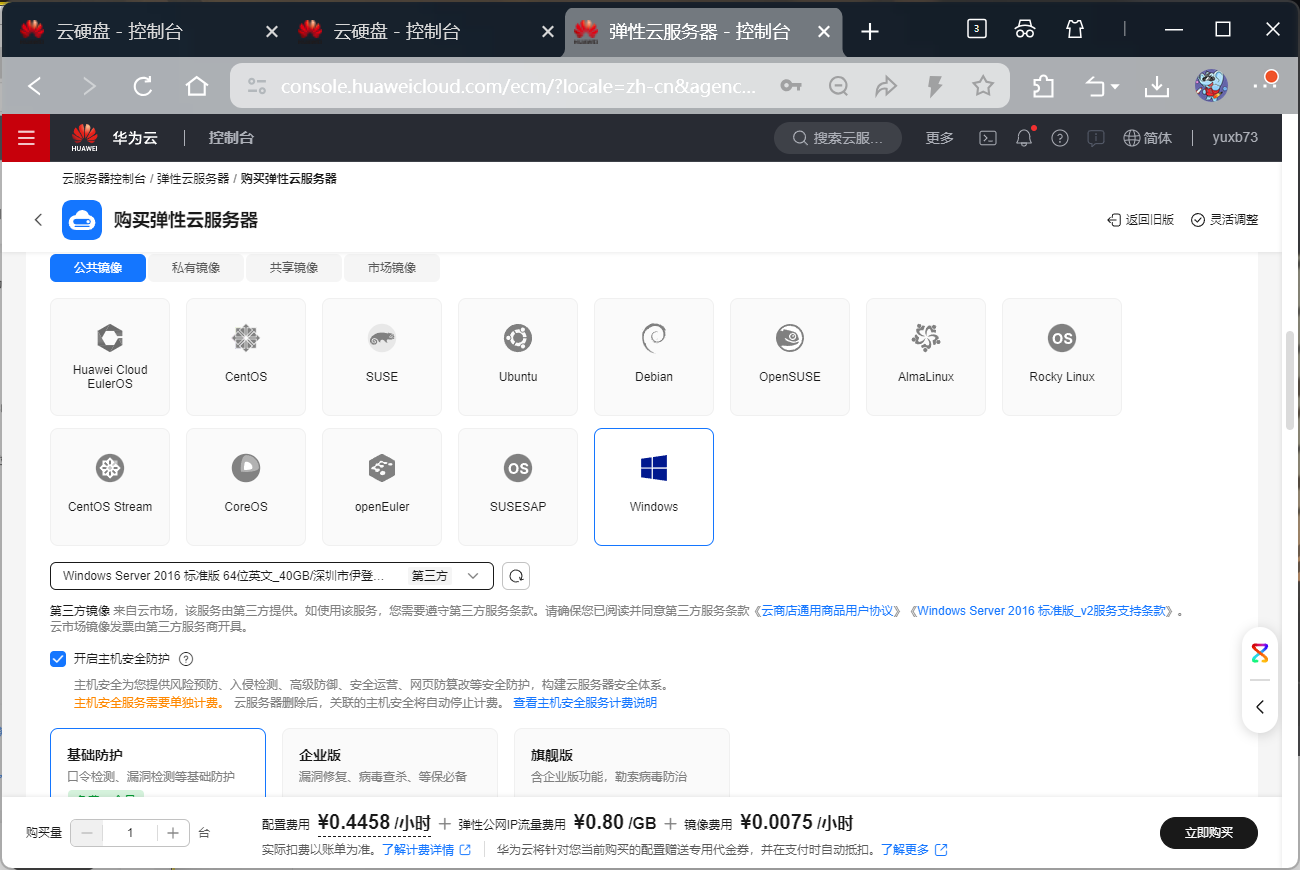Open 控制台 in the header
Image resolution: width=1300 pixels, height=870 pixels.
231,138
